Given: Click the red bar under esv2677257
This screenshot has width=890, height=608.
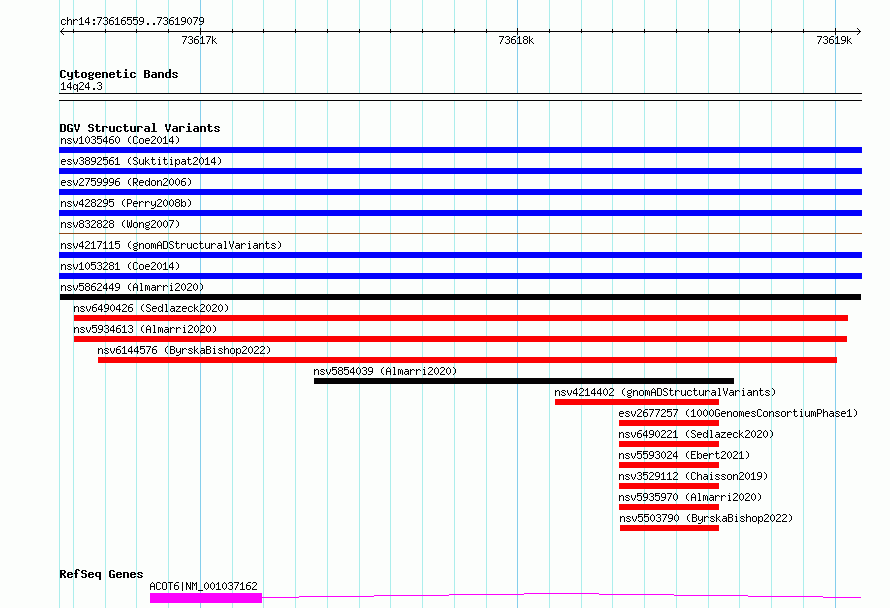Looking at the screenshot, I should click(669, 423).
